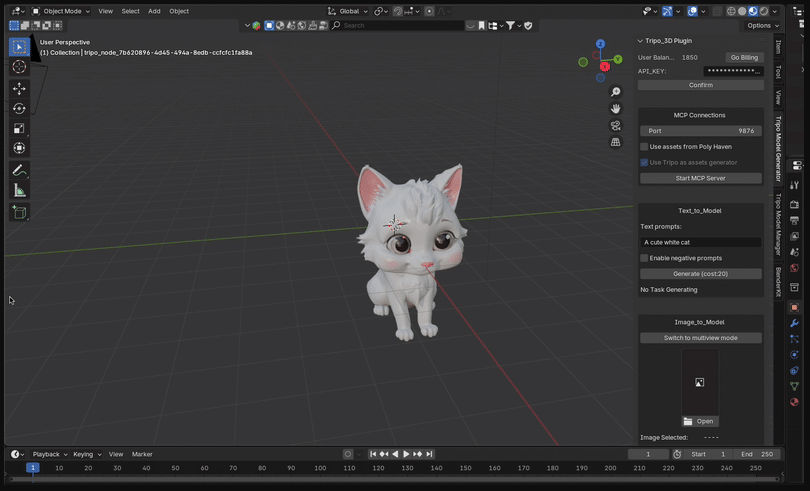Open the timeline editor type dropdown
The image size is (810, 491).
(x=18, y=454)
